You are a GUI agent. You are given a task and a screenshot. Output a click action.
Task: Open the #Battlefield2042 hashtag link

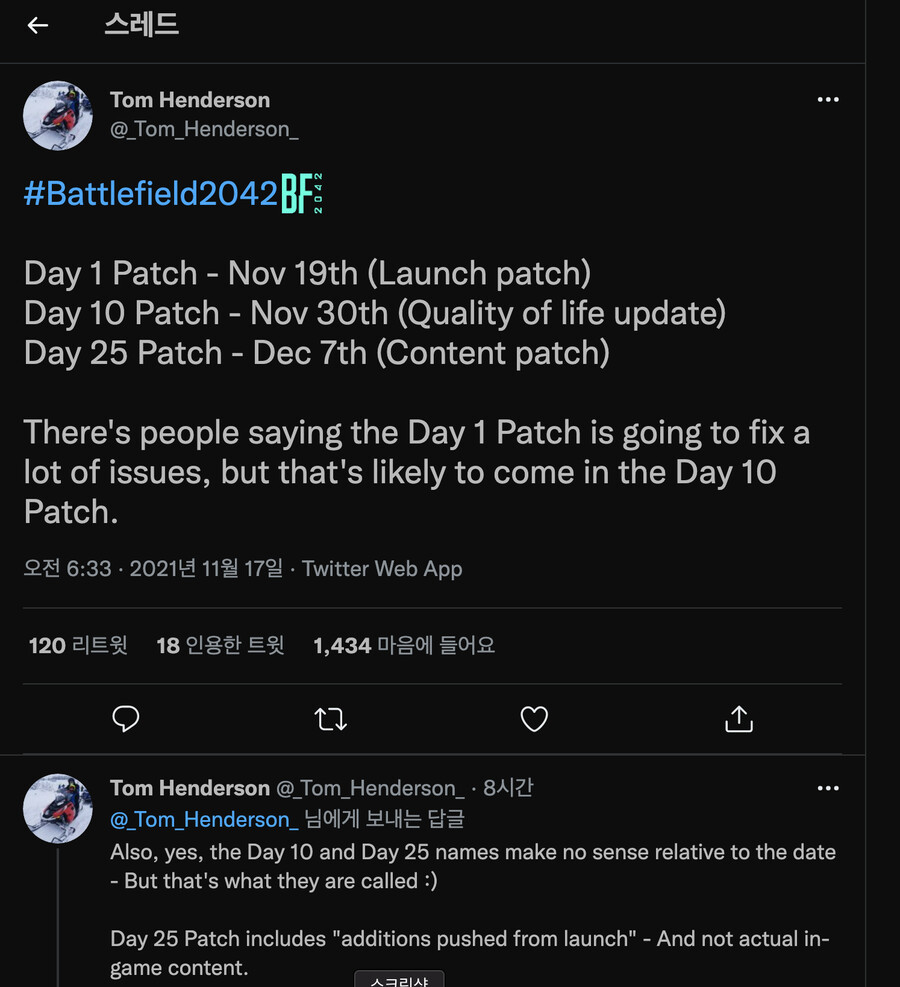coord(150,194)
